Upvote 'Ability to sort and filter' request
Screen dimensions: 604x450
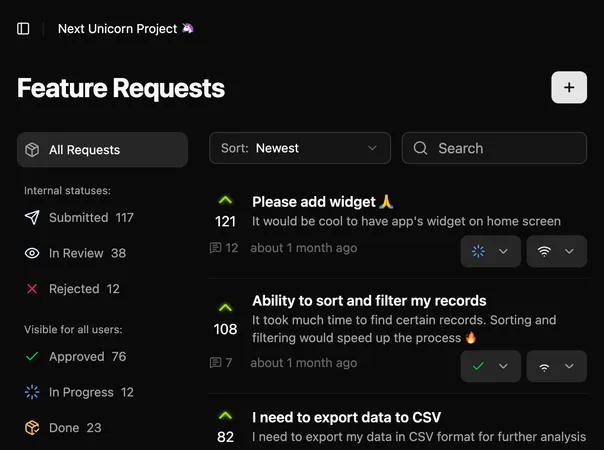(x=225, y=308)
